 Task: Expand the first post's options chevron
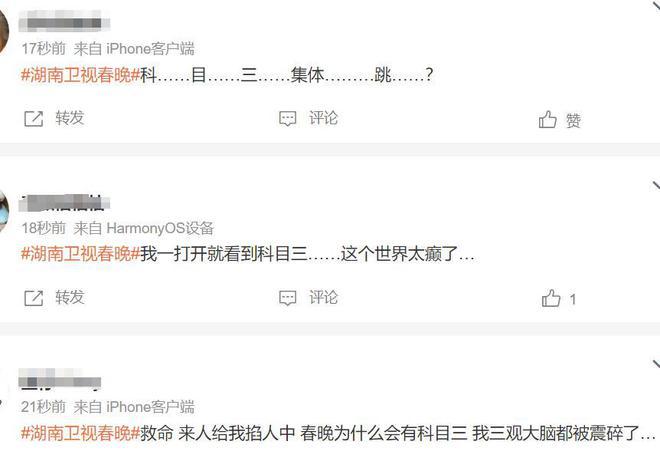pos(656,4)
